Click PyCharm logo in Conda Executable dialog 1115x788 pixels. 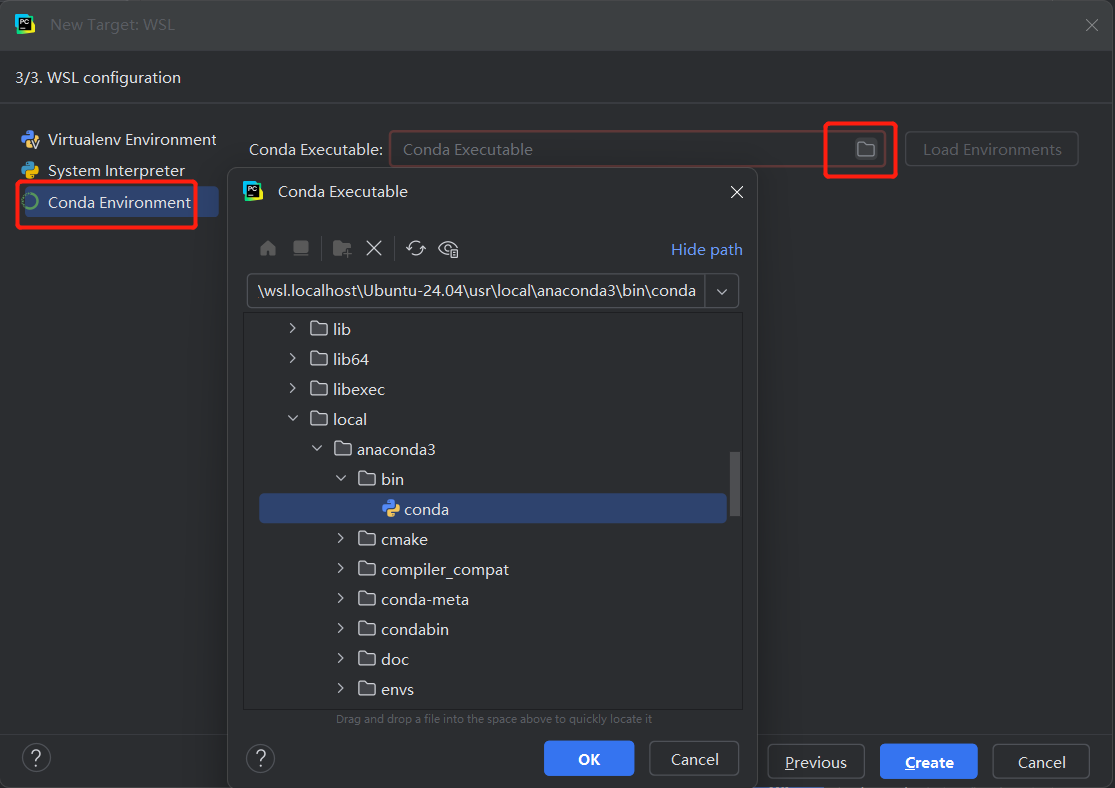coord(253,191)
